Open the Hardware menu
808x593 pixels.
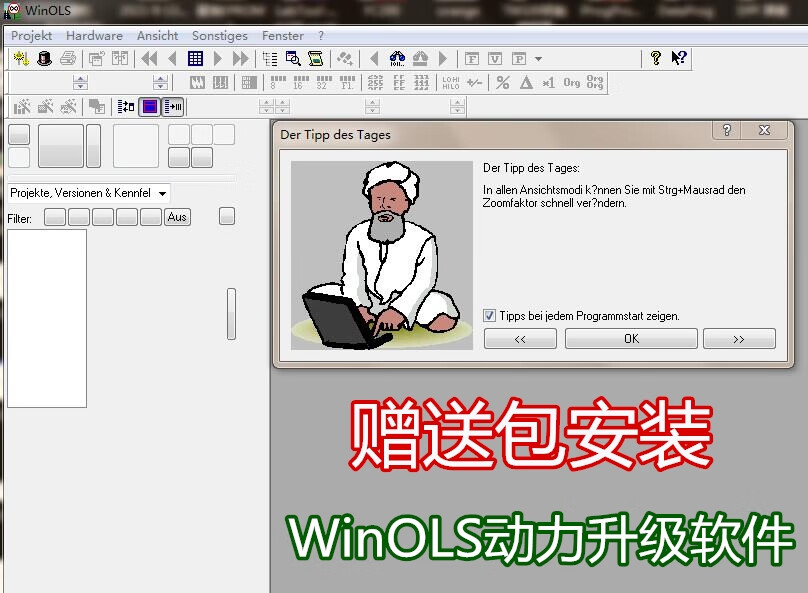pos(94,36)
